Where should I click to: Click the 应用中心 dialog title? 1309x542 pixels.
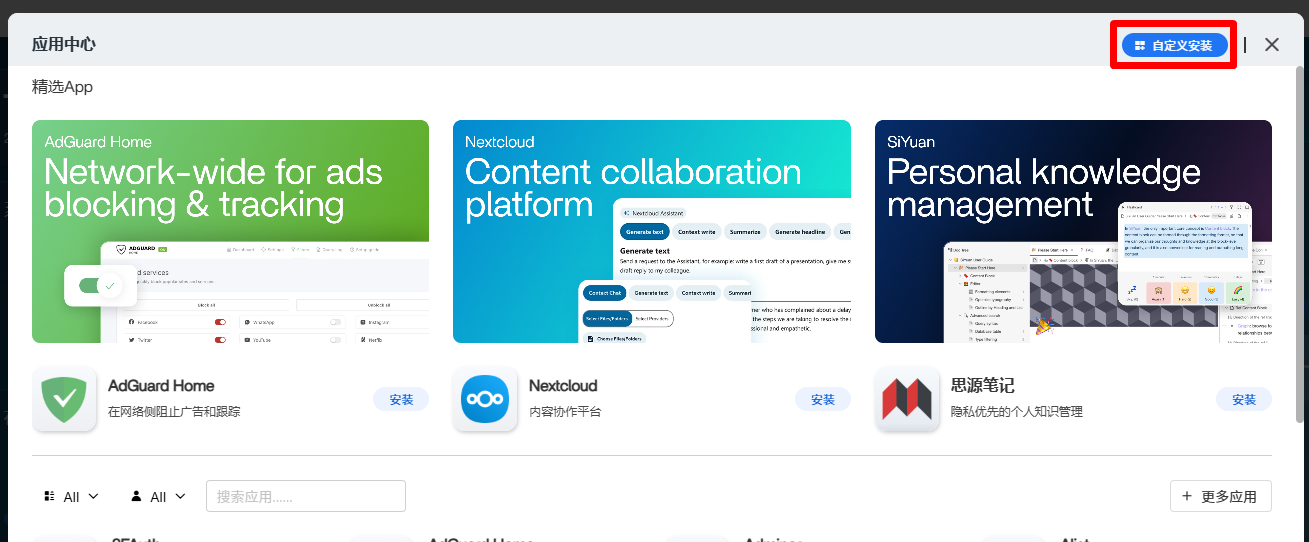pos(64,45)
